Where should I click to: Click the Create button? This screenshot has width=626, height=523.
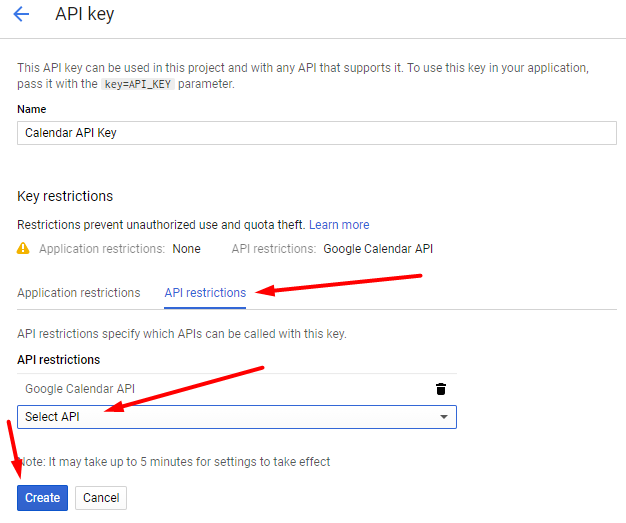point(42,497)
